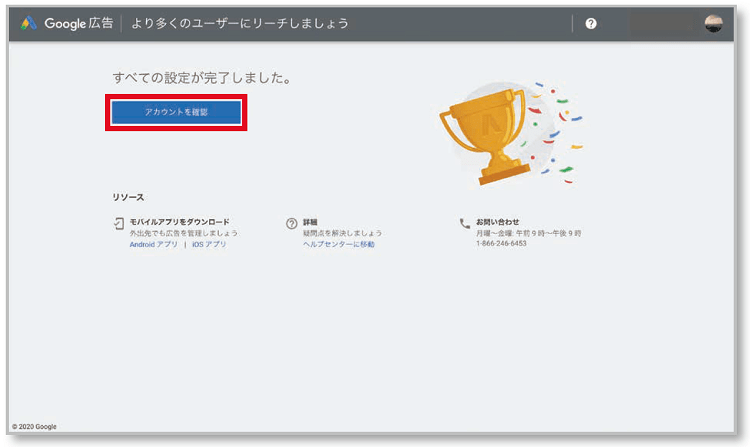The image size is (750, 447).
Task: Click the Google Ads logo icon
Action: 31,23
